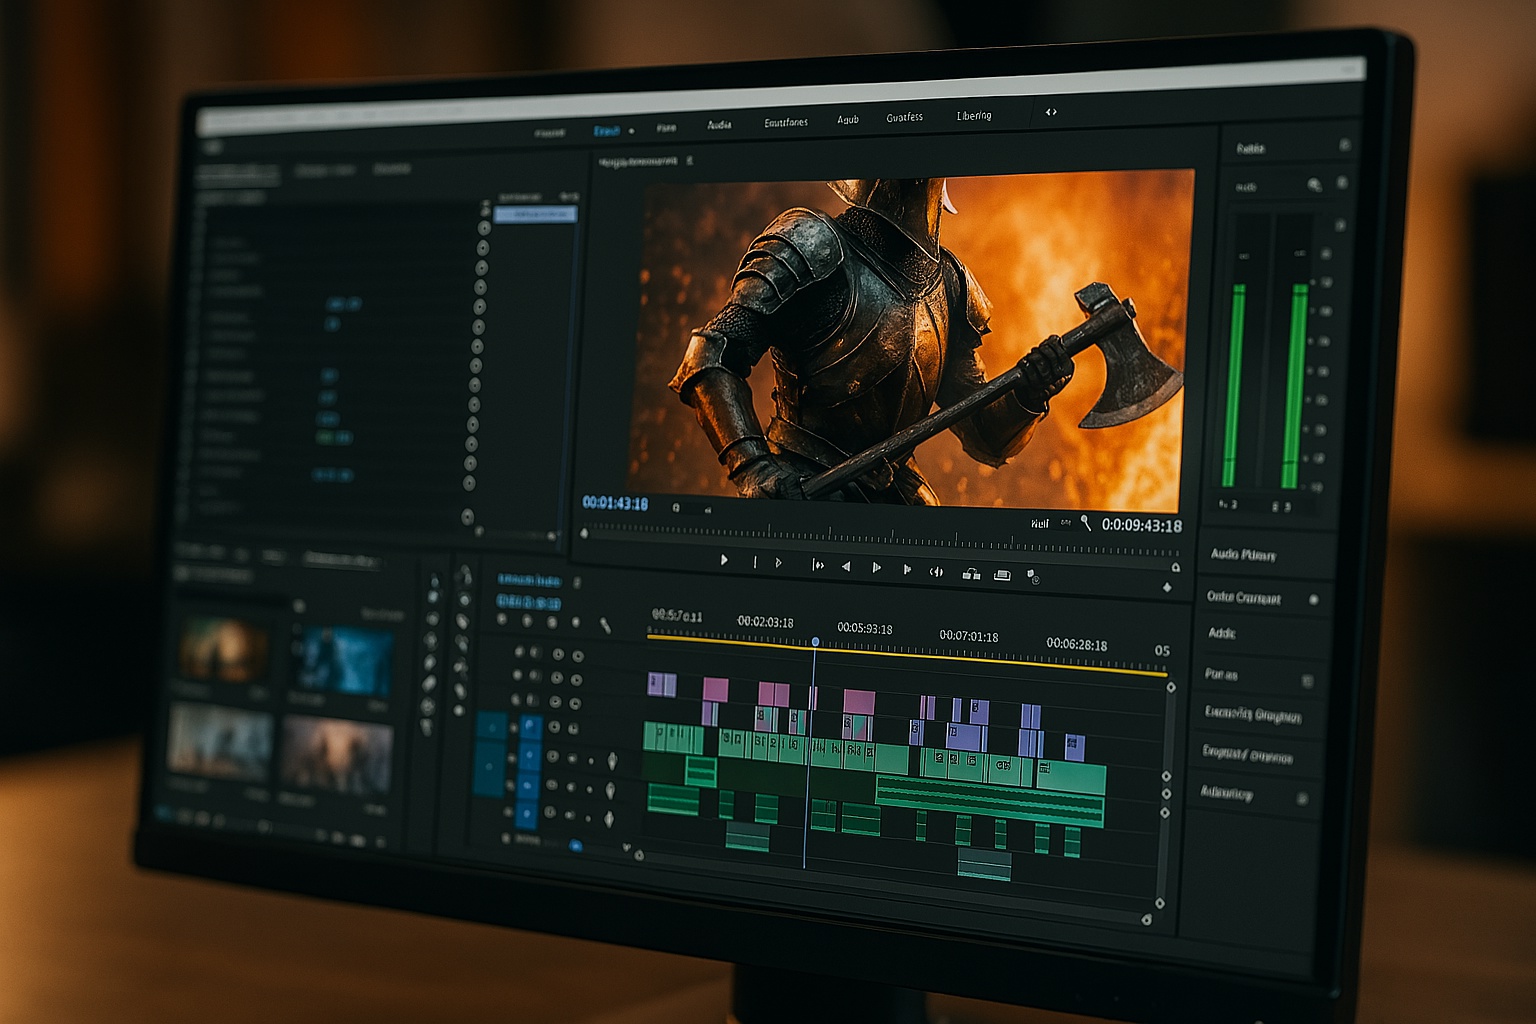Click the lift clip icon in transport bar
This screenshot has width=1536, height=1024.
pyautogui.click(x=970, y=573)
